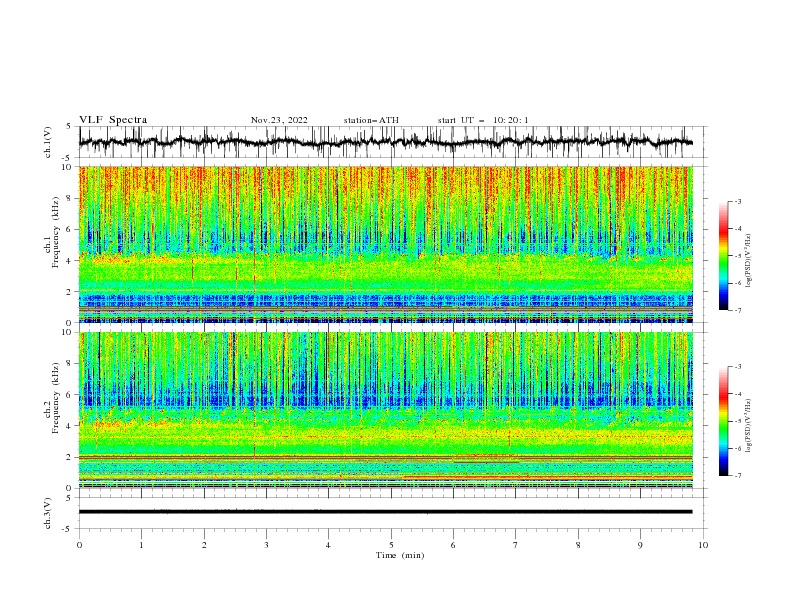The image size is (792, 612).
Task: Click the "3" minute tick label
Action: click(x=266, y=545)
